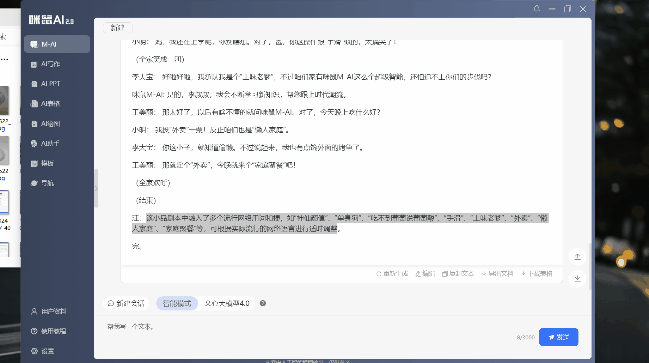The image size is (649, 363).
Task: Minimize the AI application window
Action: 552,9
